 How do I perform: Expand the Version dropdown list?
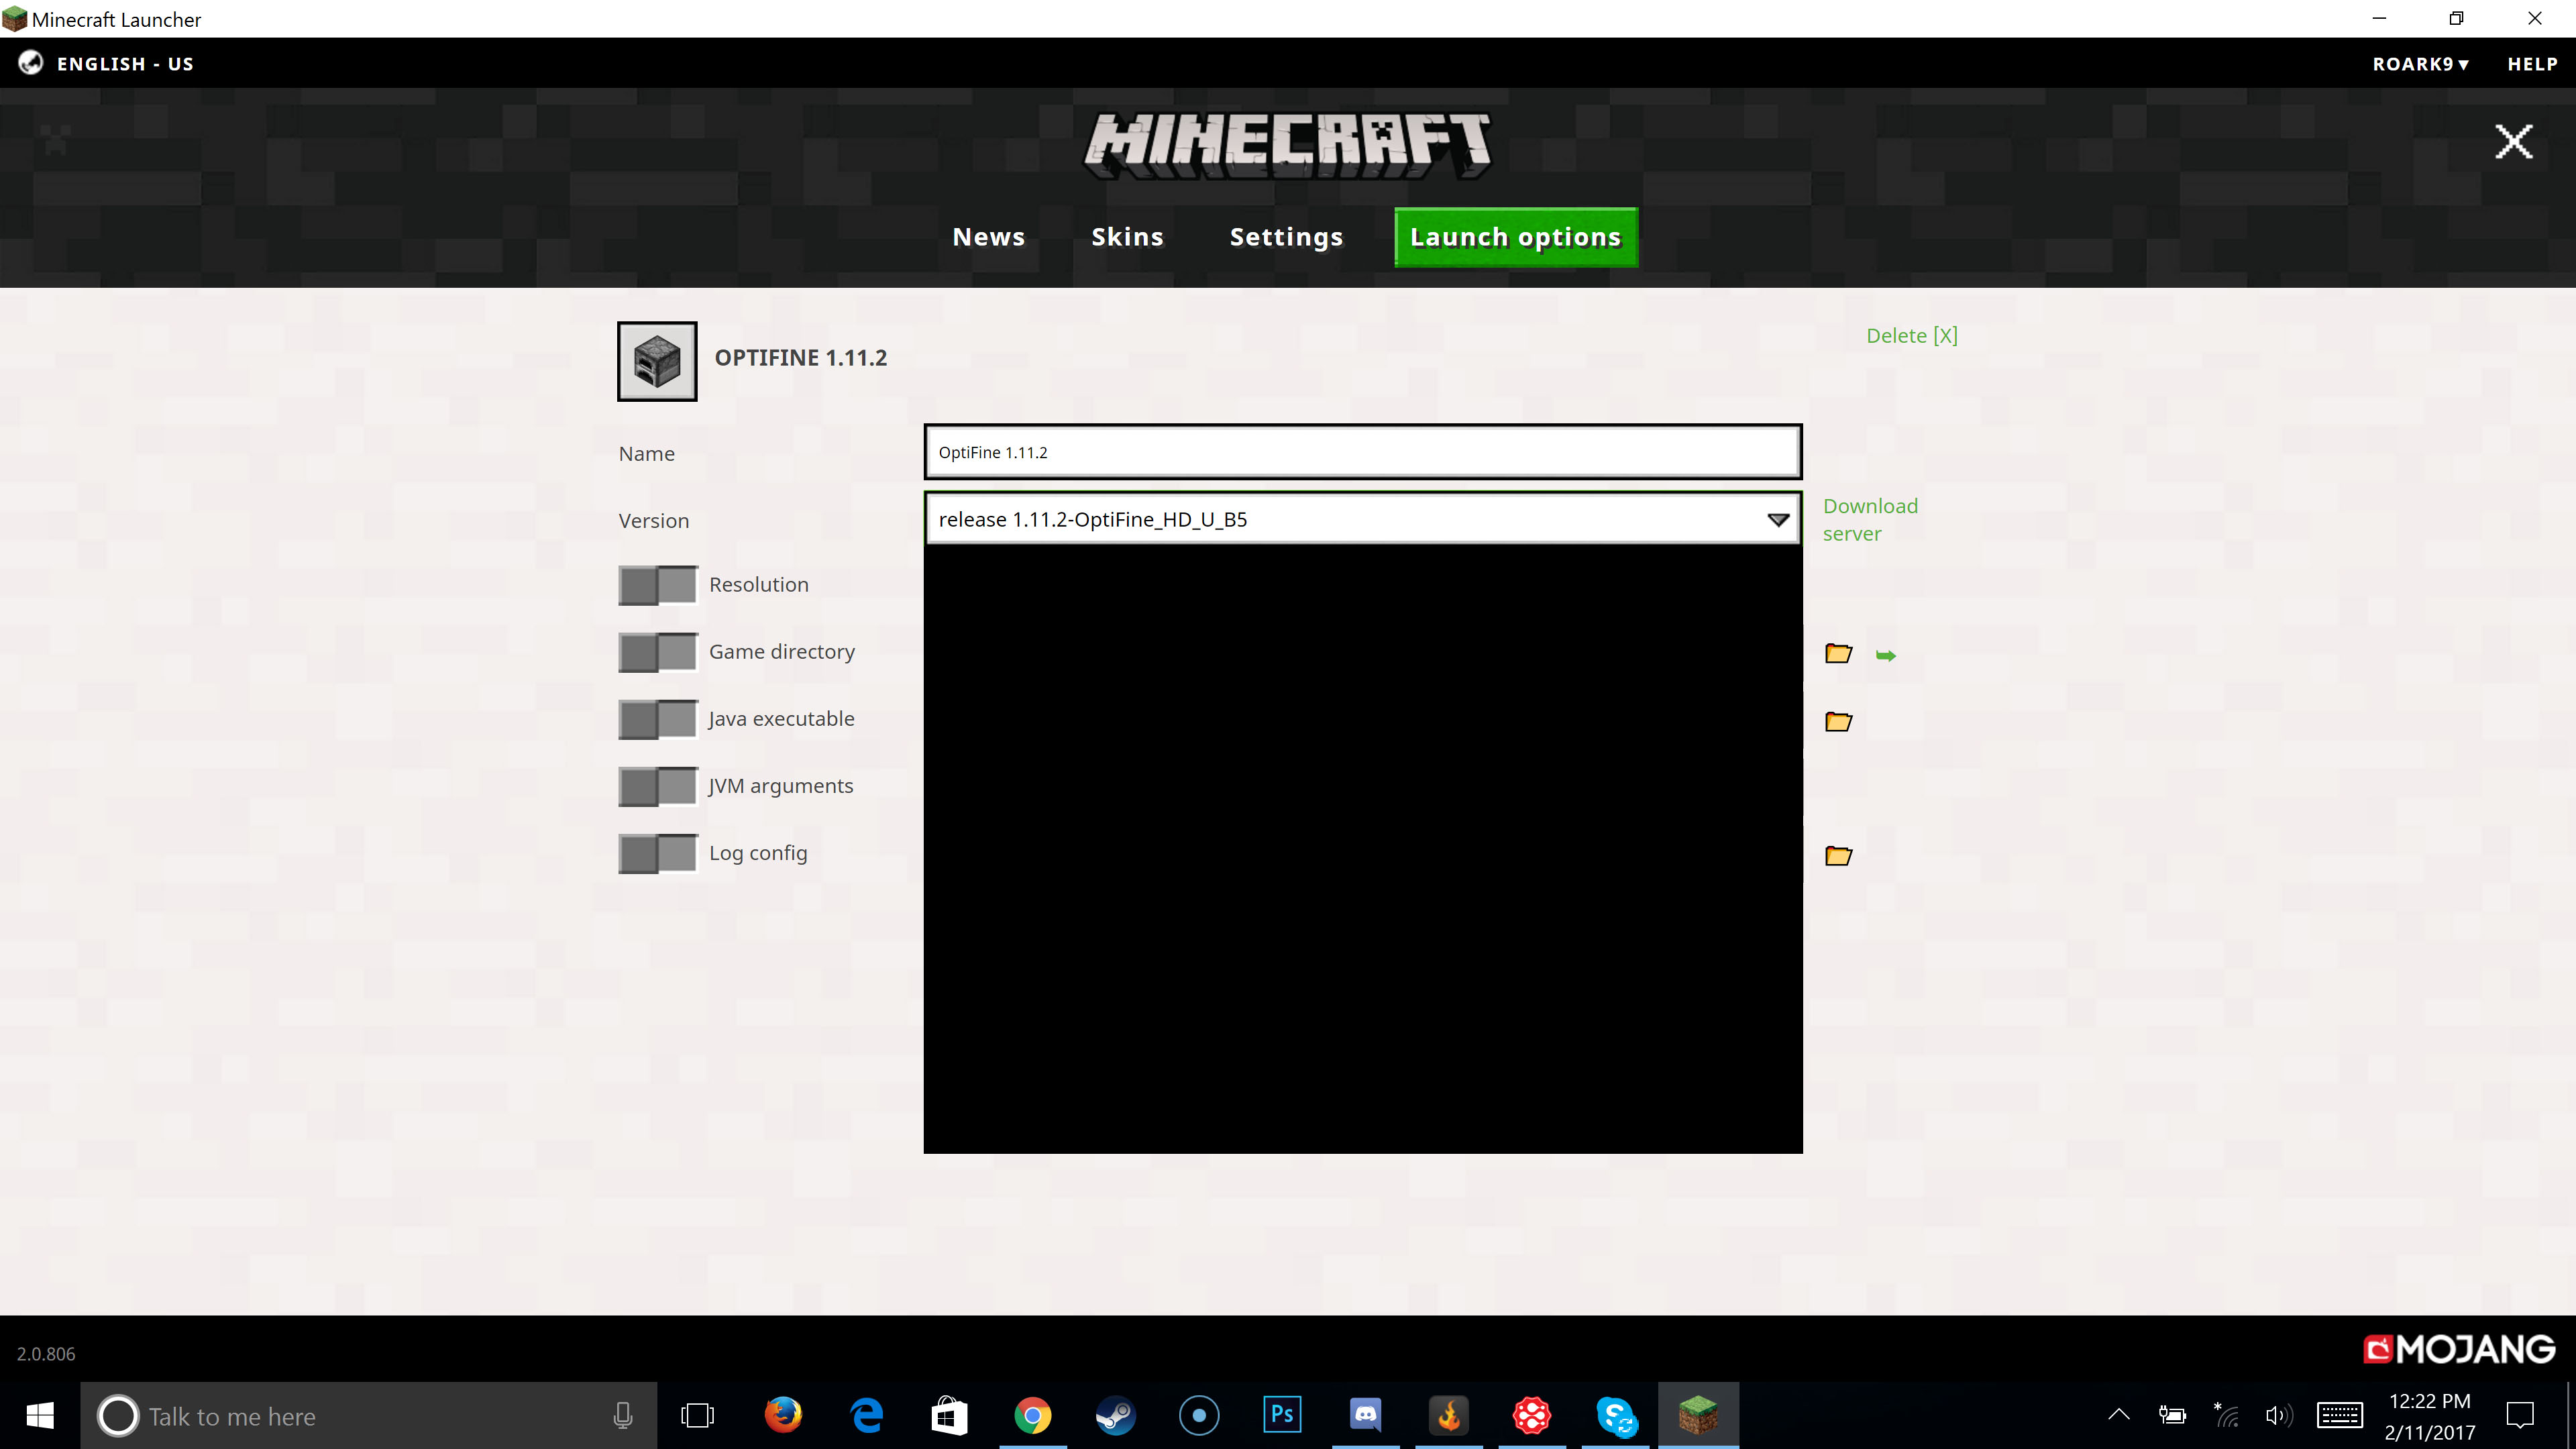(x=1777, y=520)
